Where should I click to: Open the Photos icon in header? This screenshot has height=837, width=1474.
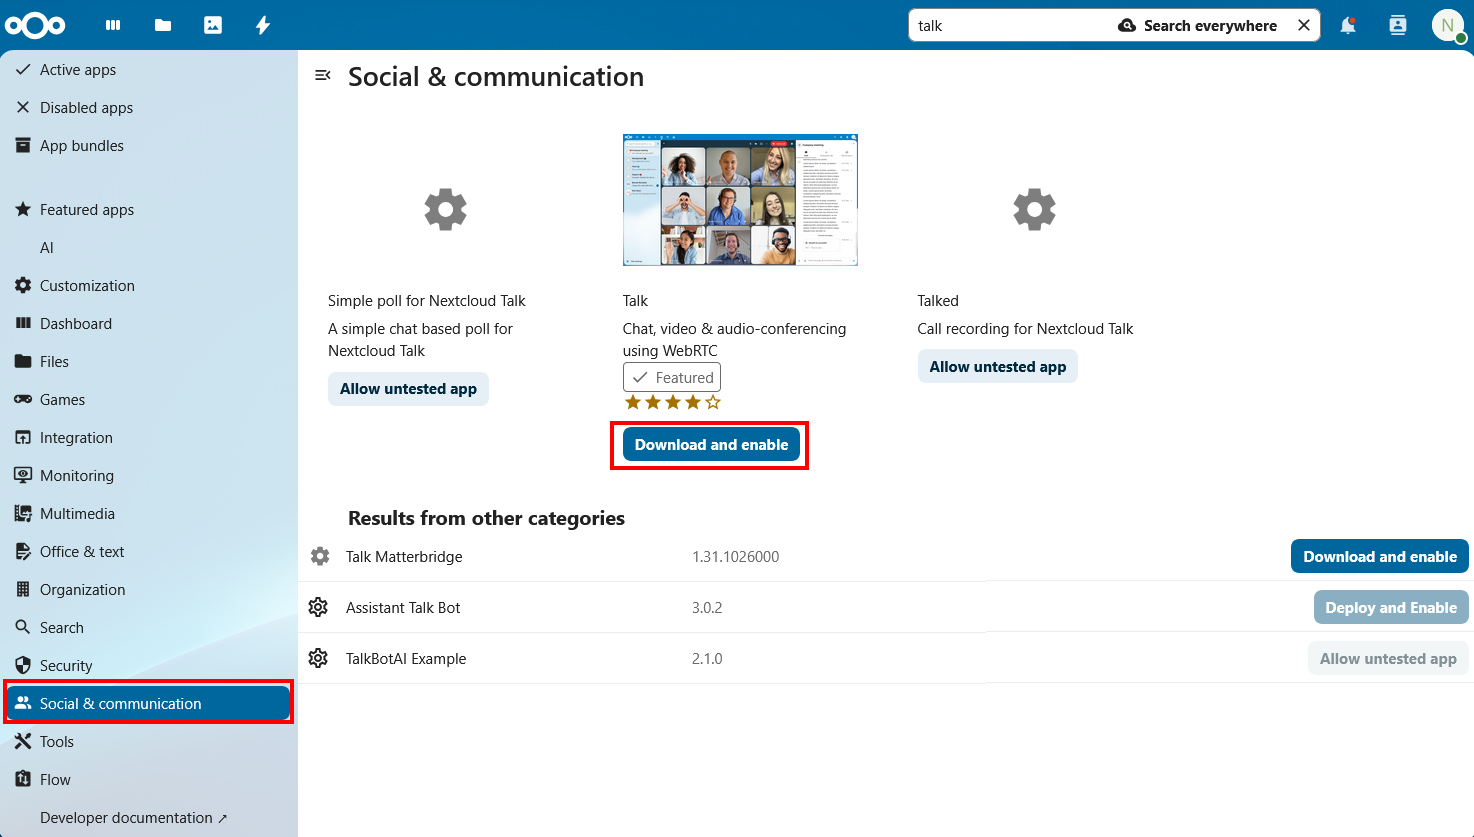pos(213,25)
